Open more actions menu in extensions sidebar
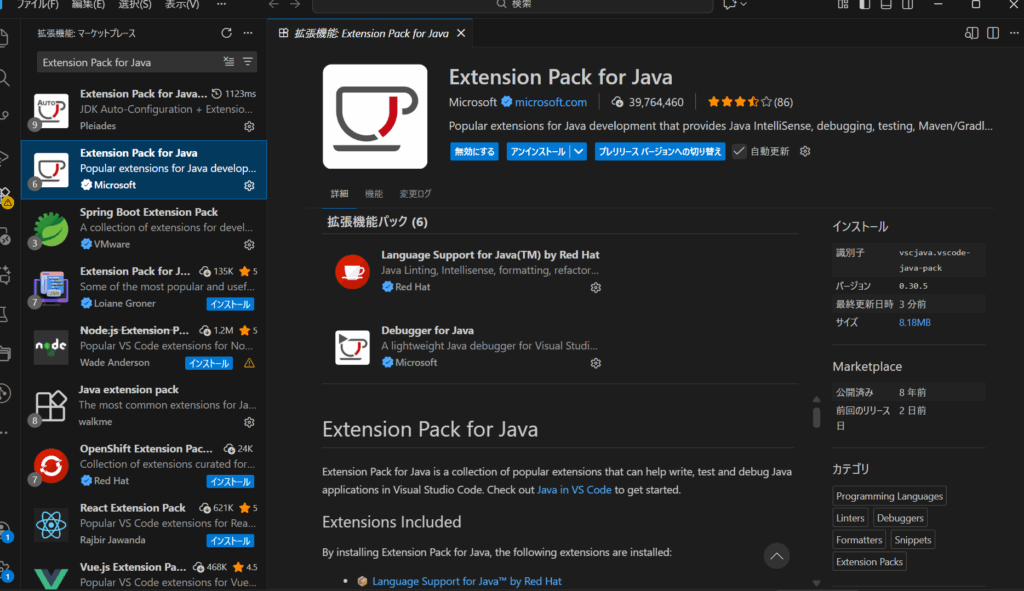The width and height of the screenshot is (1024, 591). coord(248,33)
